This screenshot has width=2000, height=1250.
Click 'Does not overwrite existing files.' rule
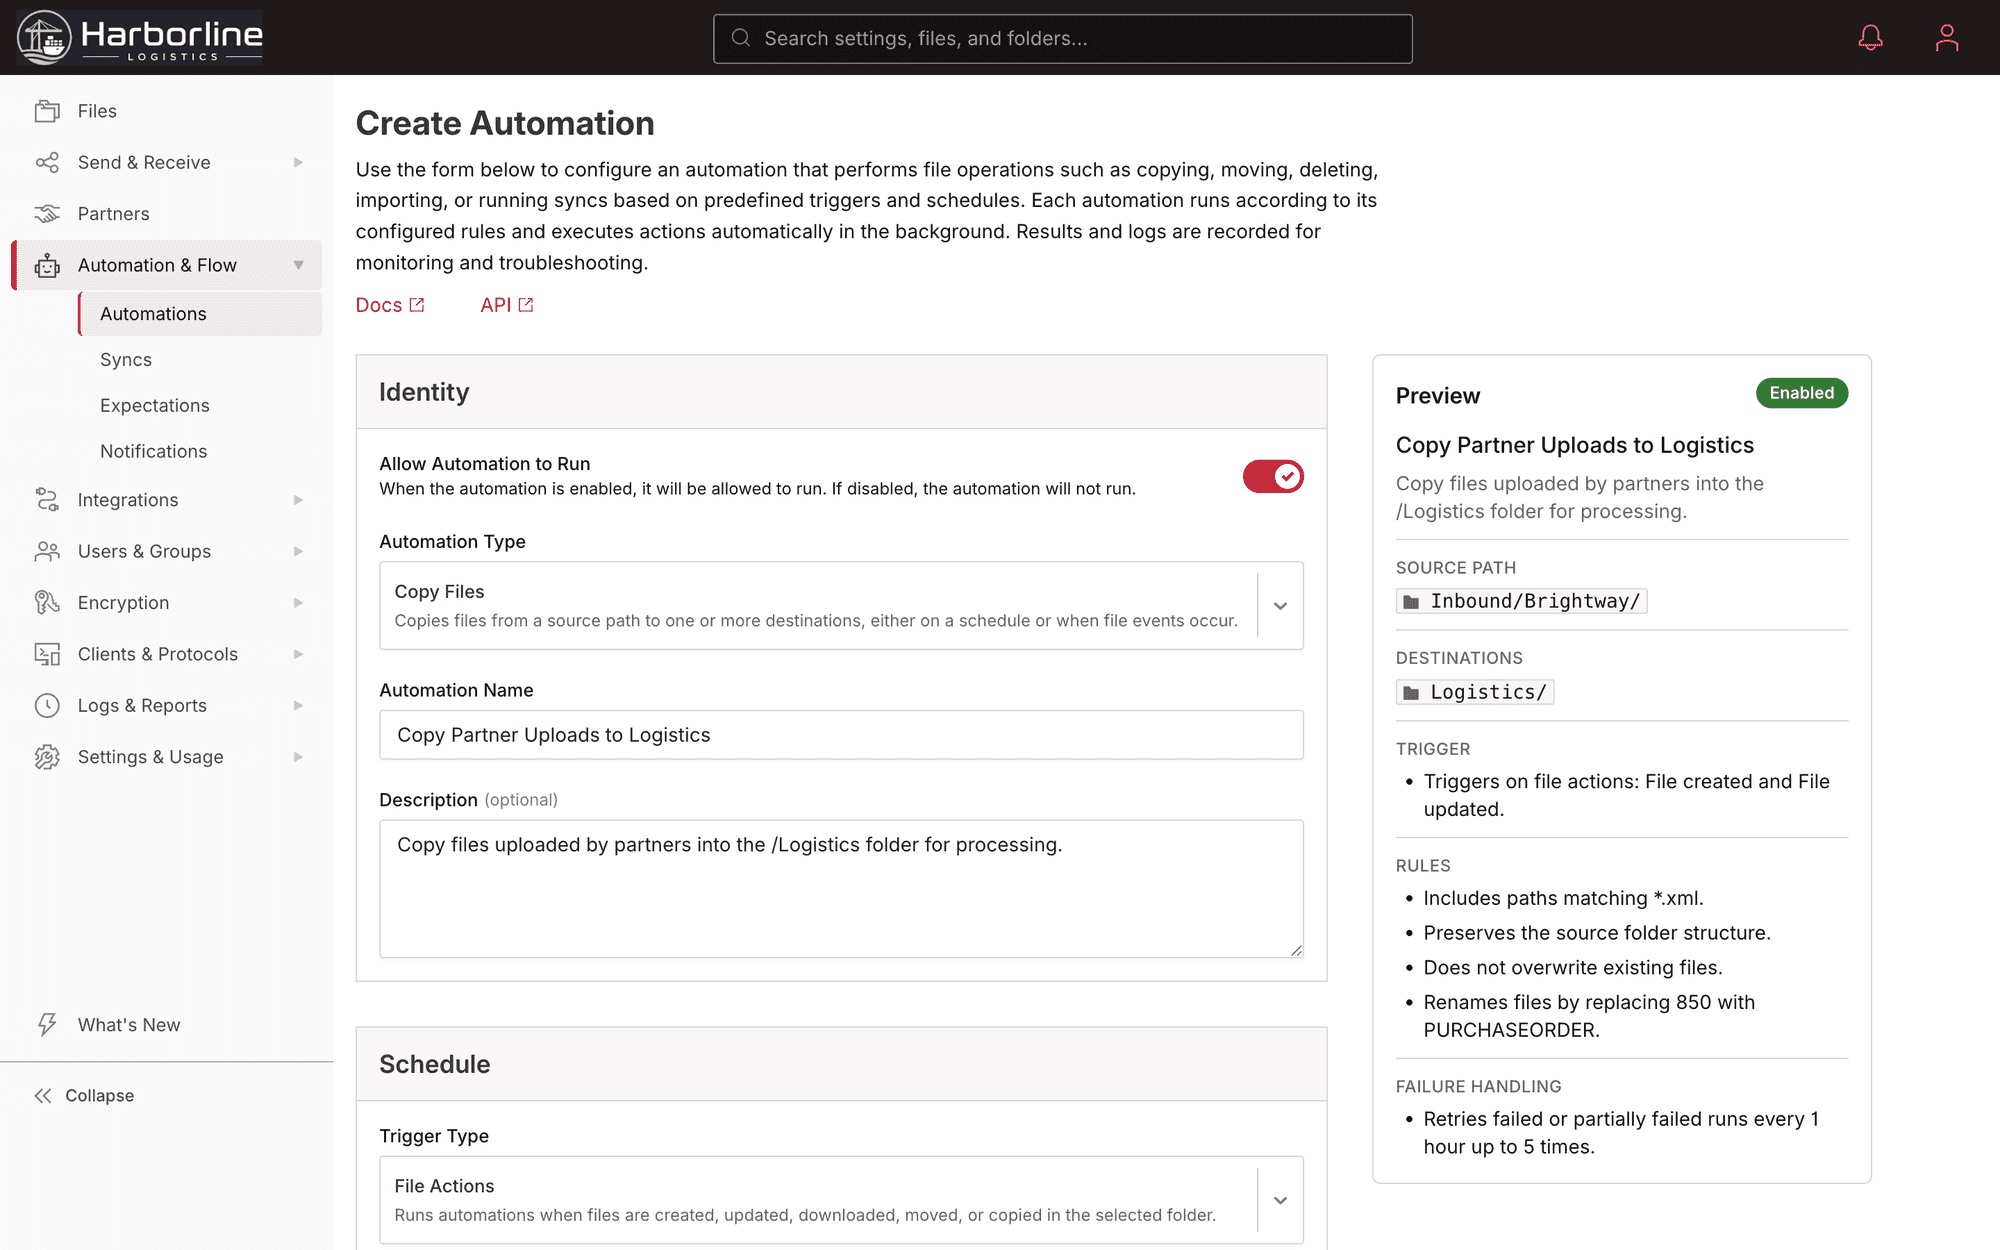tap(1573, 967)
